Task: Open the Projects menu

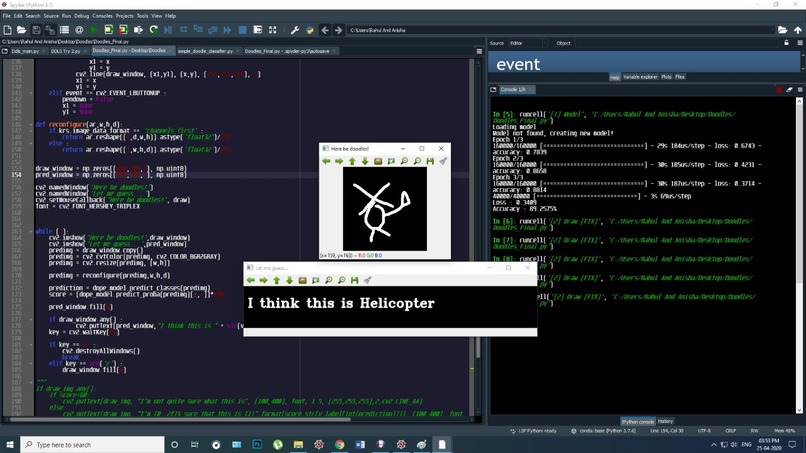Action: click(124, 16)
